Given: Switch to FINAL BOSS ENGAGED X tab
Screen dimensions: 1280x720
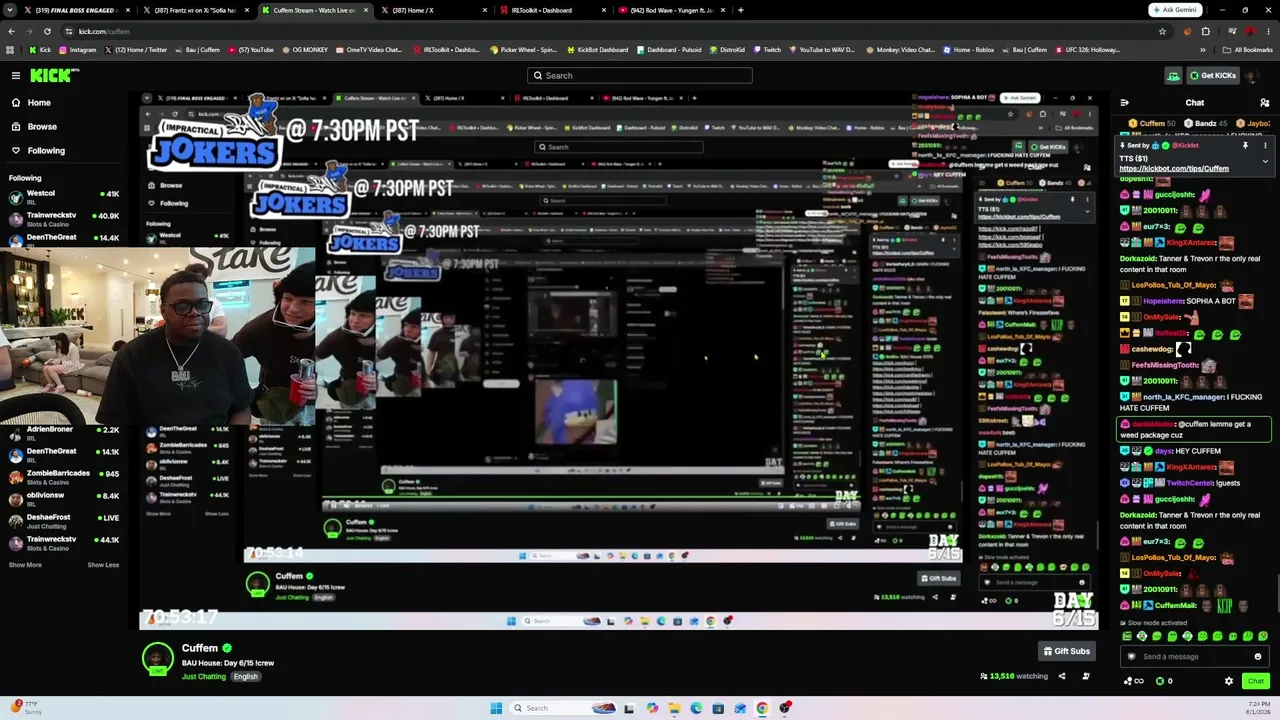Looking at the screenshot, I should [x=75, y=10].
